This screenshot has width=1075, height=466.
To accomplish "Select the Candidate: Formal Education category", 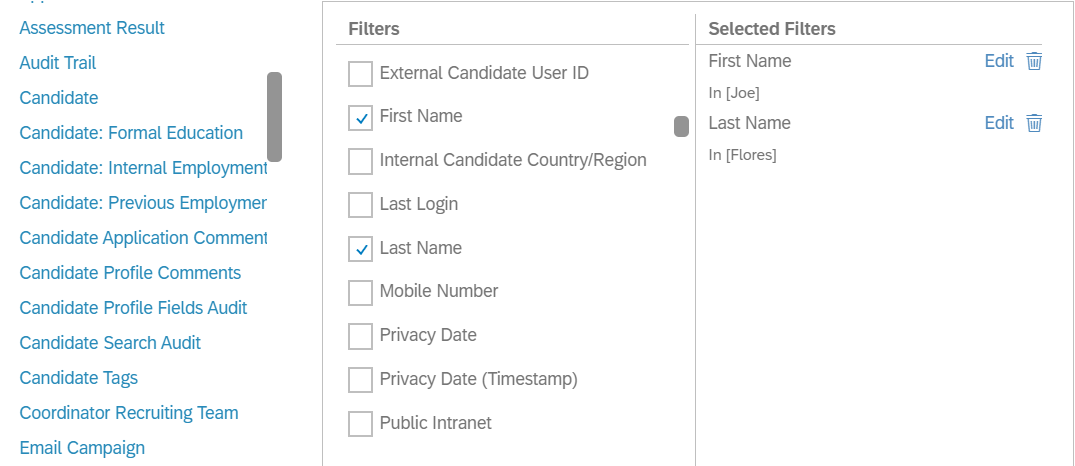I will (x=131, y=133).
